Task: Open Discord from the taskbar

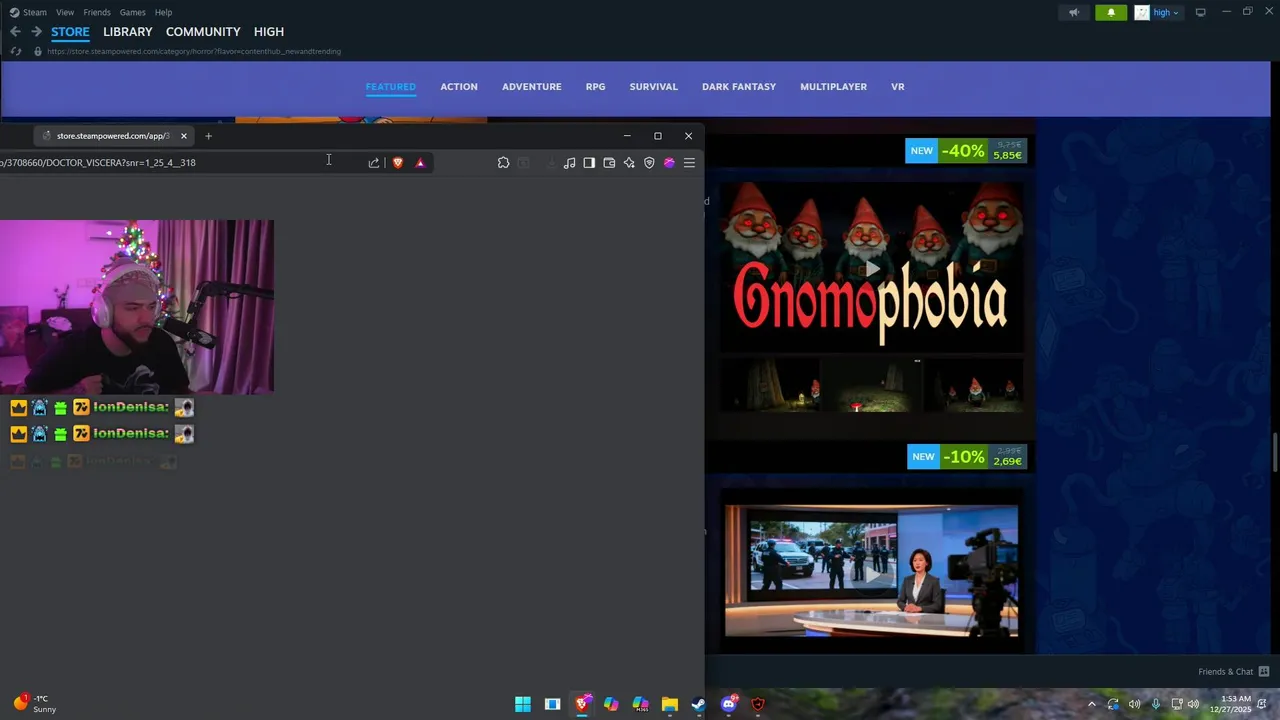Action: pos(729,704)
